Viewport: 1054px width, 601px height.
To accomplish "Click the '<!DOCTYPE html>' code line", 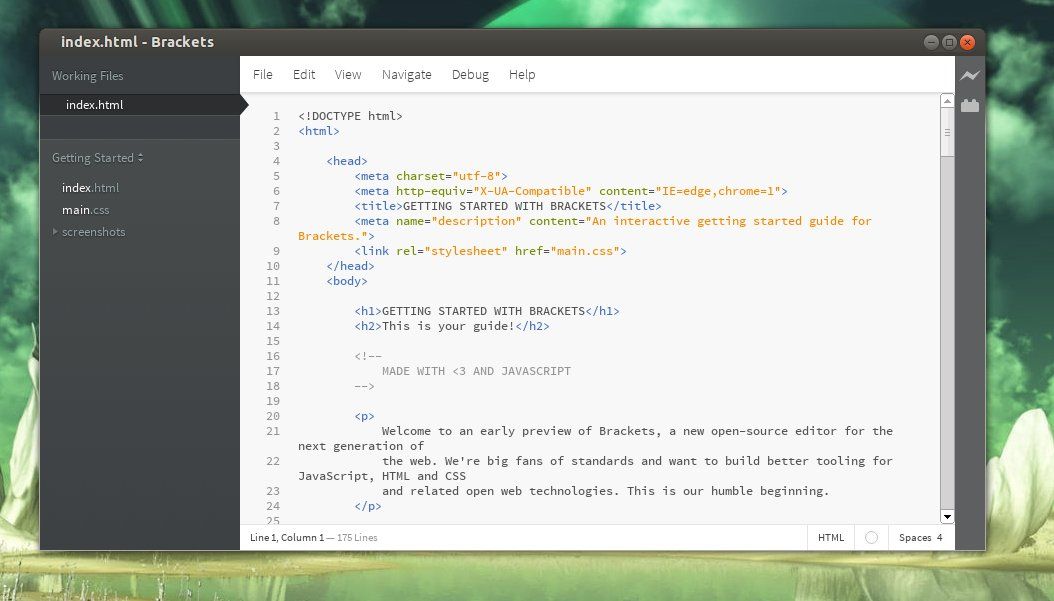I will click(x=350, y=116).
